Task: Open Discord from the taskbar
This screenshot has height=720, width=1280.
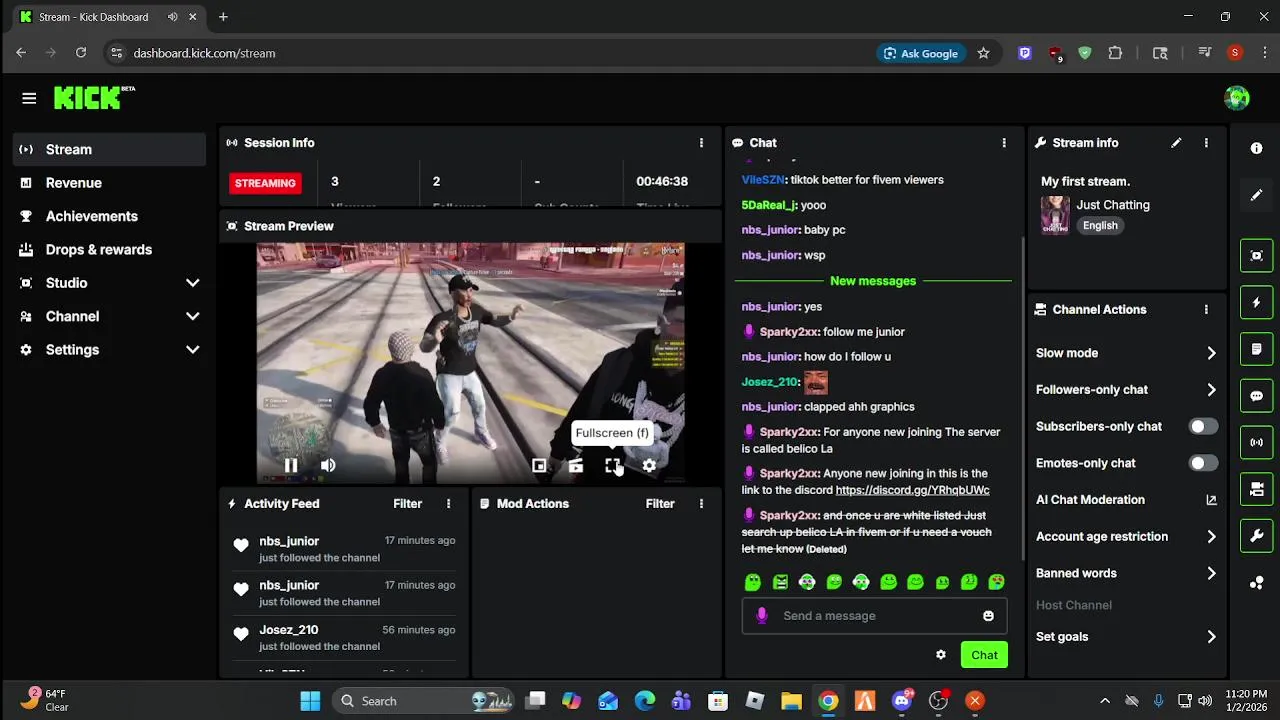Action: [902, 701]
